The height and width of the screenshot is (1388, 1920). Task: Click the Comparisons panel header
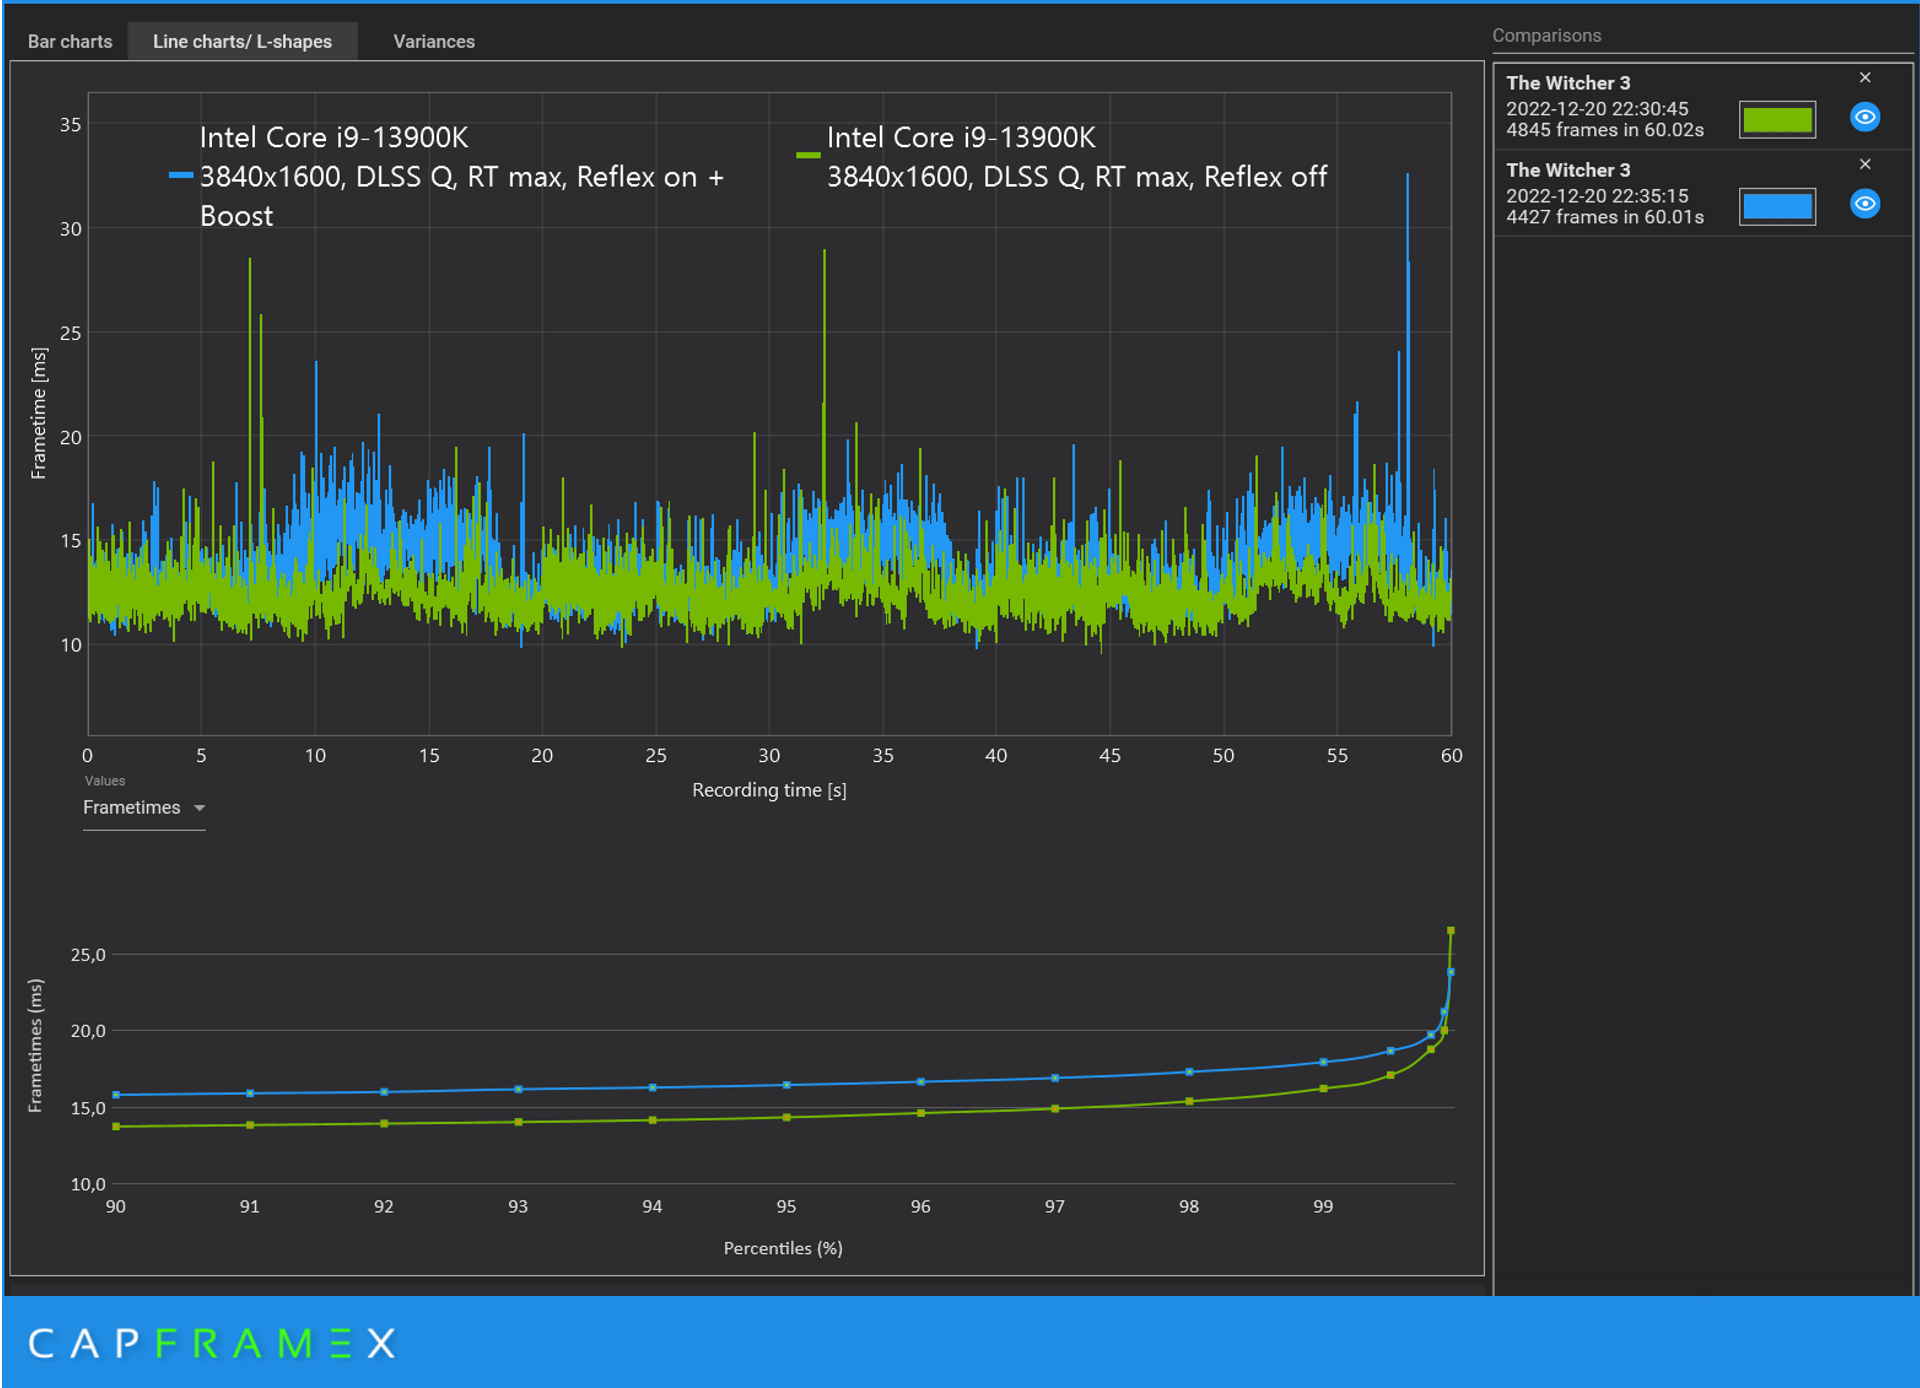(x=1546, y=36)
